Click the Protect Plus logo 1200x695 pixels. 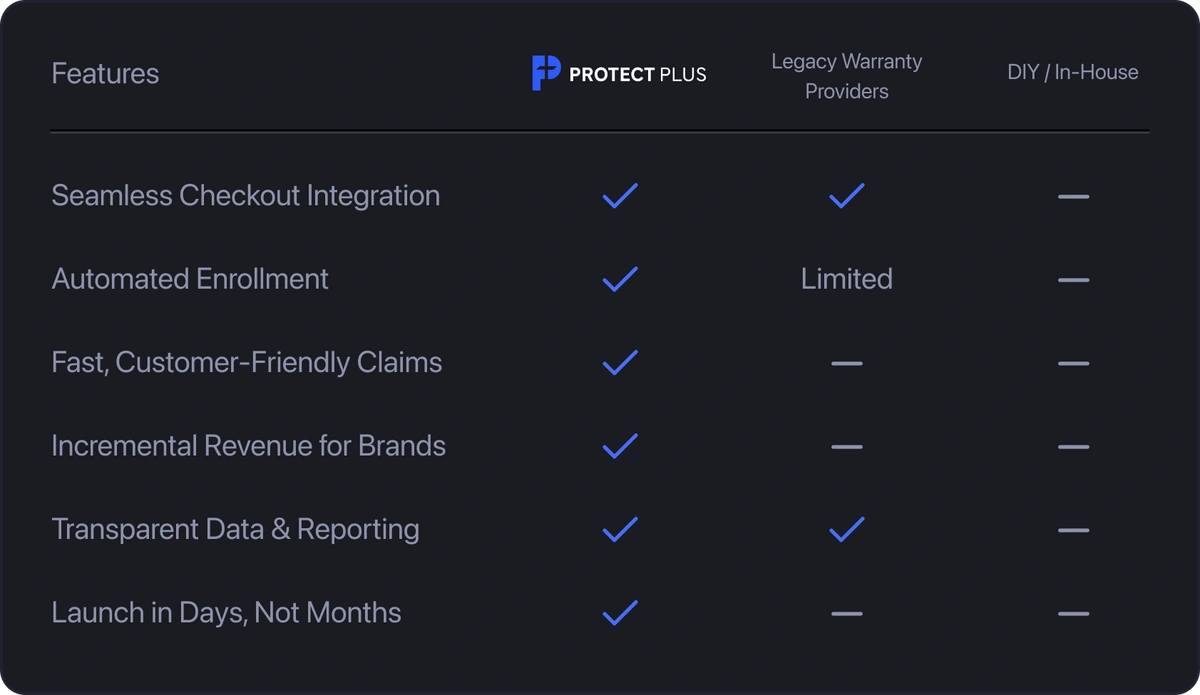(619, 74)
